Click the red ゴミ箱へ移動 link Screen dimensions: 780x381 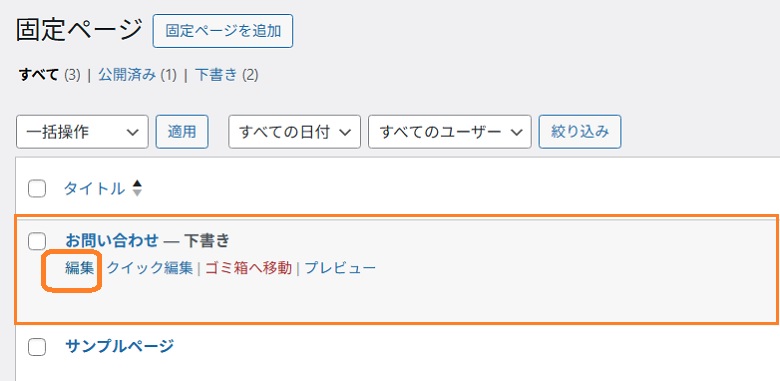(249, 269)
